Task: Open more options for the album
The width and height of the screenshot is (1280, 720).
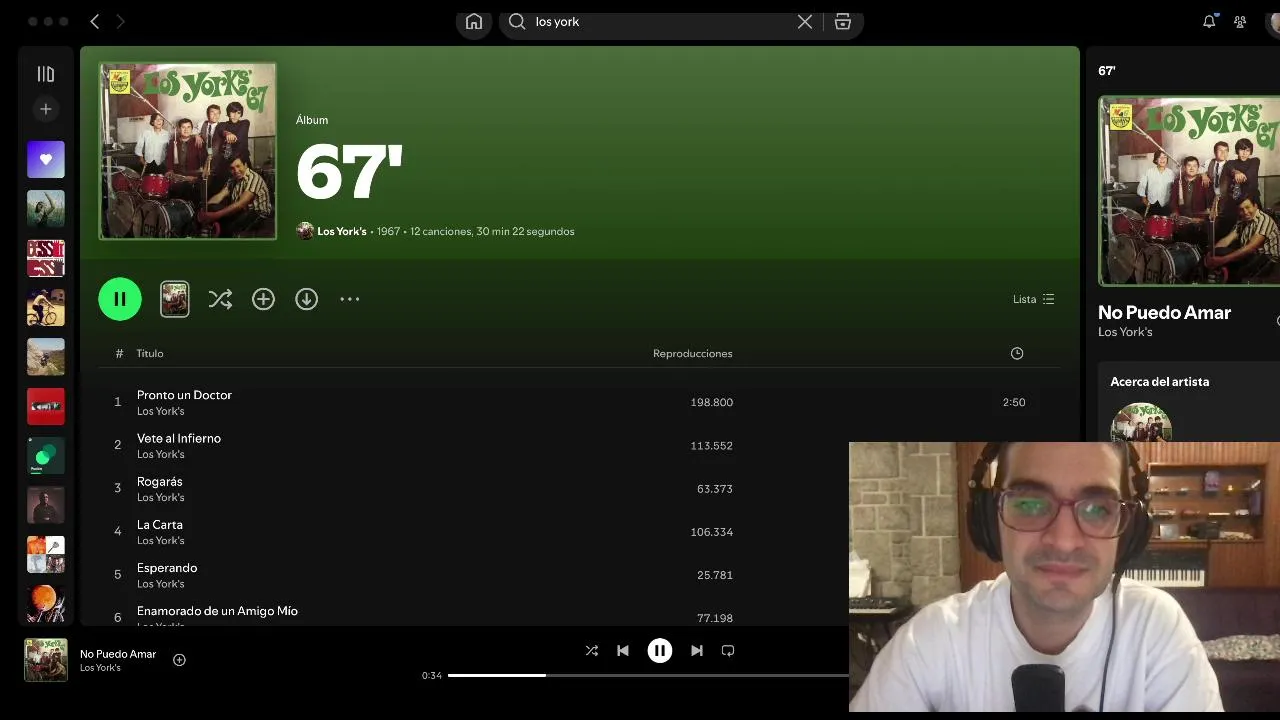Action: pos(349,299)
